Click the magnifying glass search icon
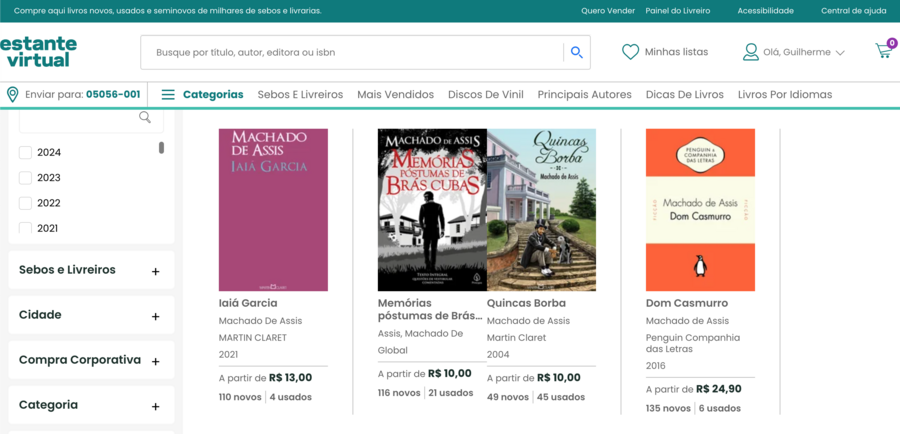Image resolution: width=900 pixels, height=434 pixels. coord(577,52)
